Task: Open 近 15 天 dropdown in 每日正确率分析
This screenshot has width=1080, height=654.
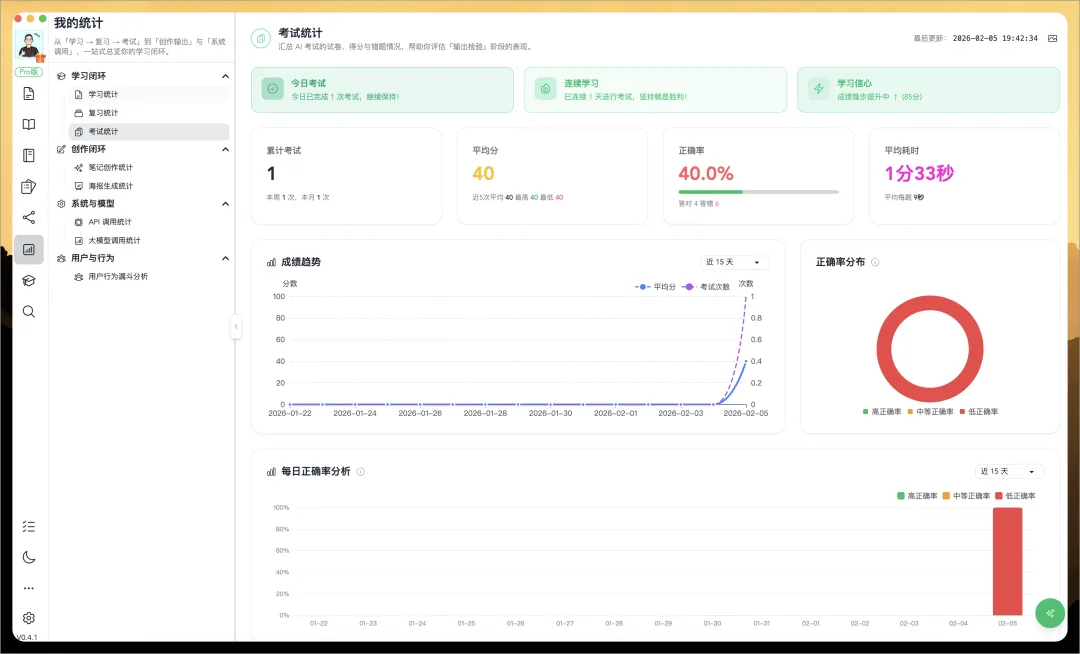Action: coord(1009,471)
